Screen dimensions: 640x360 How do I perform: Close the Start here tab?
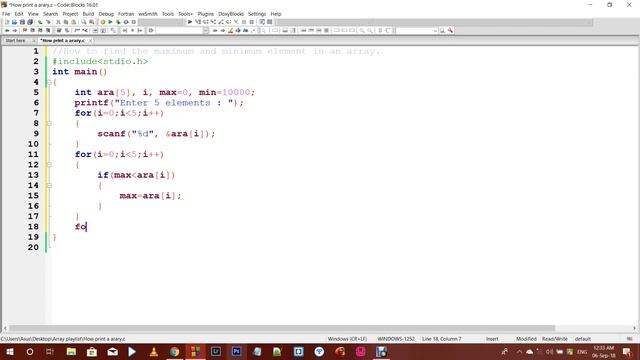[34, 40]
